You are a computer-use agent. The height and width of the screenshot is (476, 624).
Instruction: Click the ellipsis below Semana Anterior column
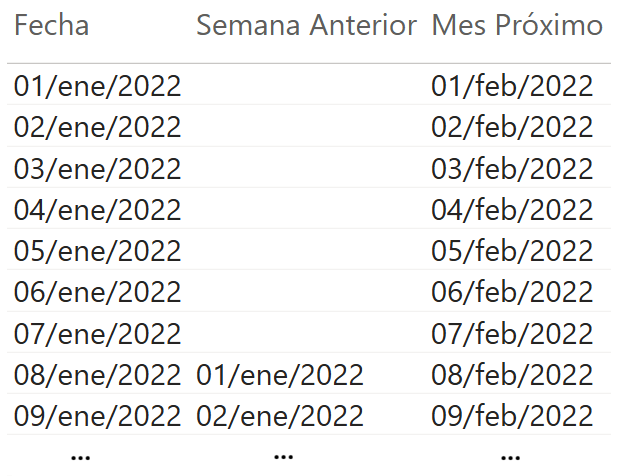point(283,456)
